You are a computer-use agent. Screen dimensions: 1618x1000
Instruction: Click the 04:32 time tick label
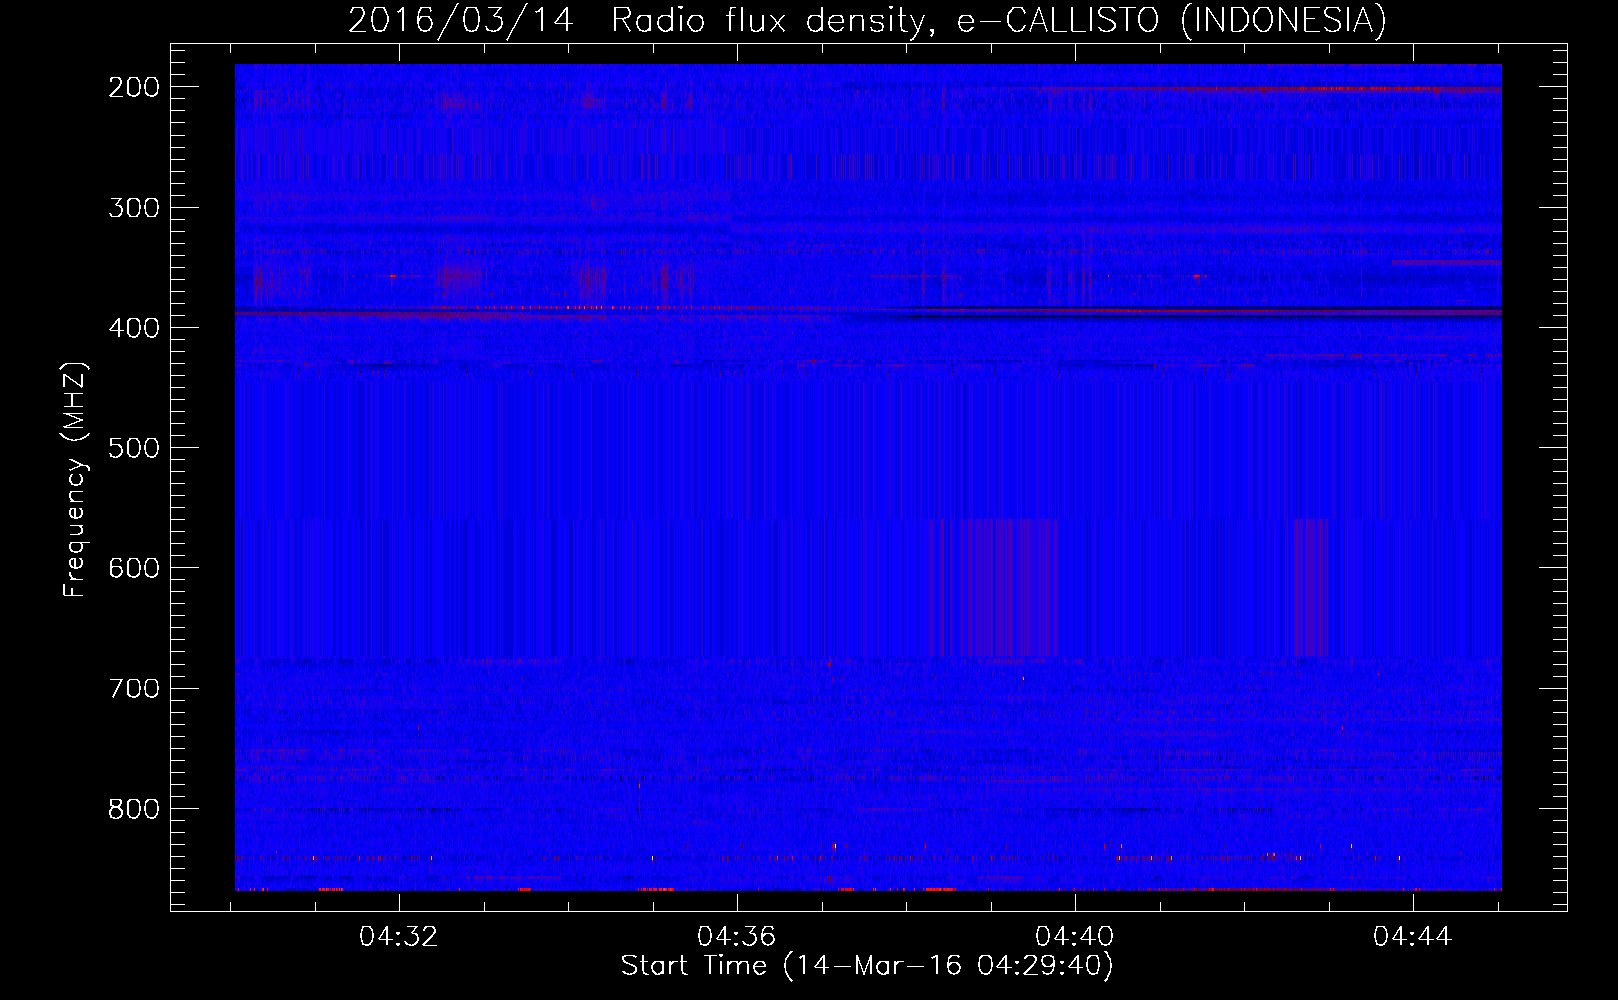(399, 937)
